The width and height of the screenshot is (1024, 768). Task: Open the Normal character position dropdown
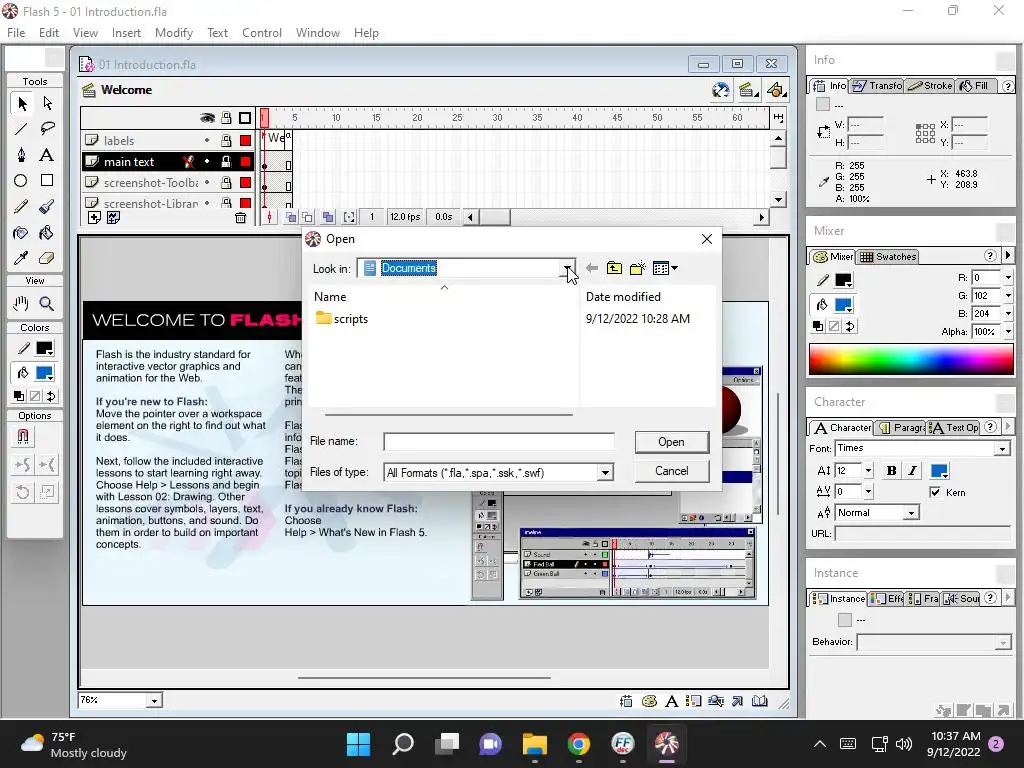(911, 513)
